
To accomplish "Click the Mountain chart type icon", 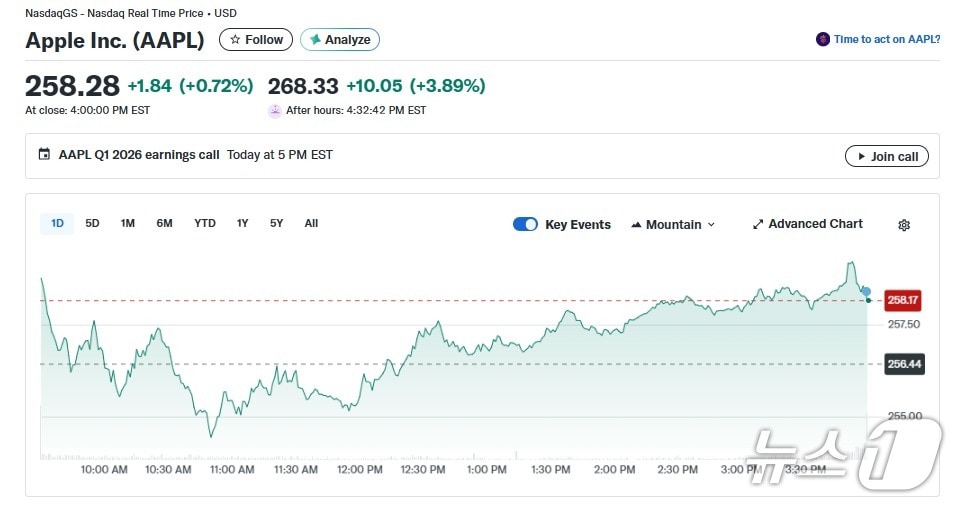I will (636, 225).
